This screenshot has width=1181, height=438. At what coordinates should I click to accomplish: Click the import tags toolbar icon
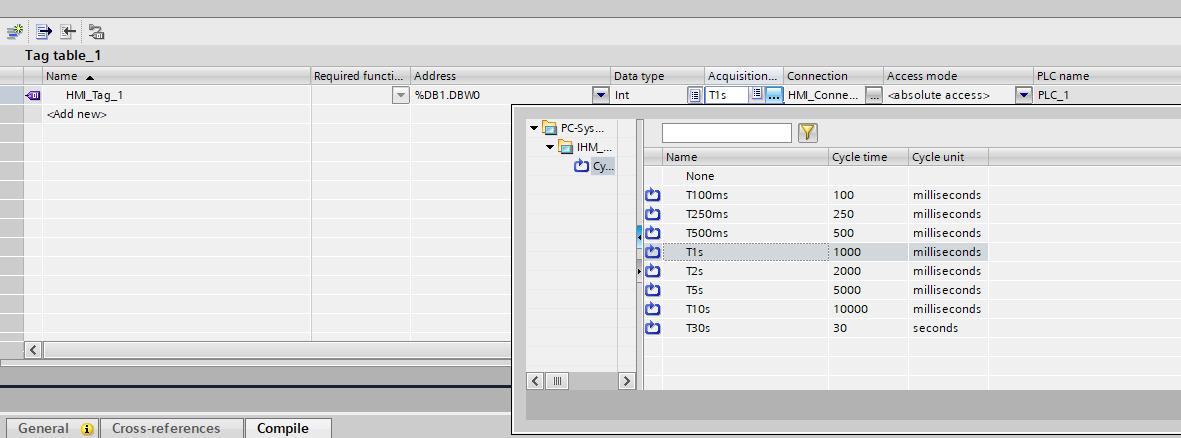(46, 31)
